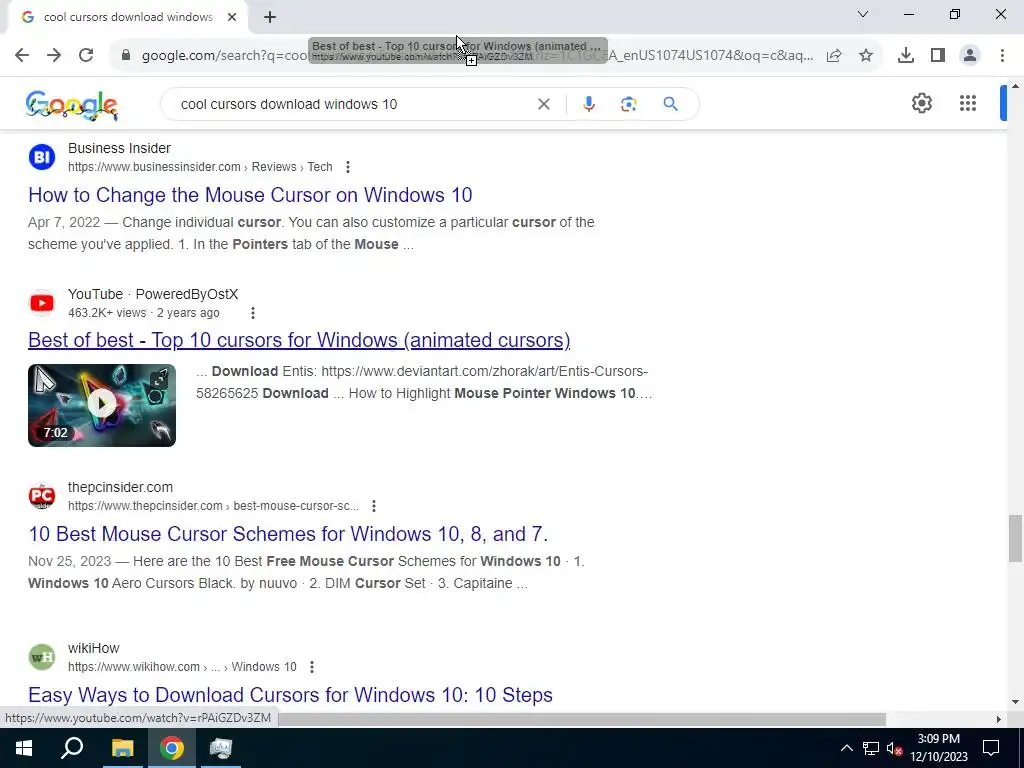This screenshot has height=768, width=1024.
Task: Submit search with magnifier icon
Action: tap(670, 104)
